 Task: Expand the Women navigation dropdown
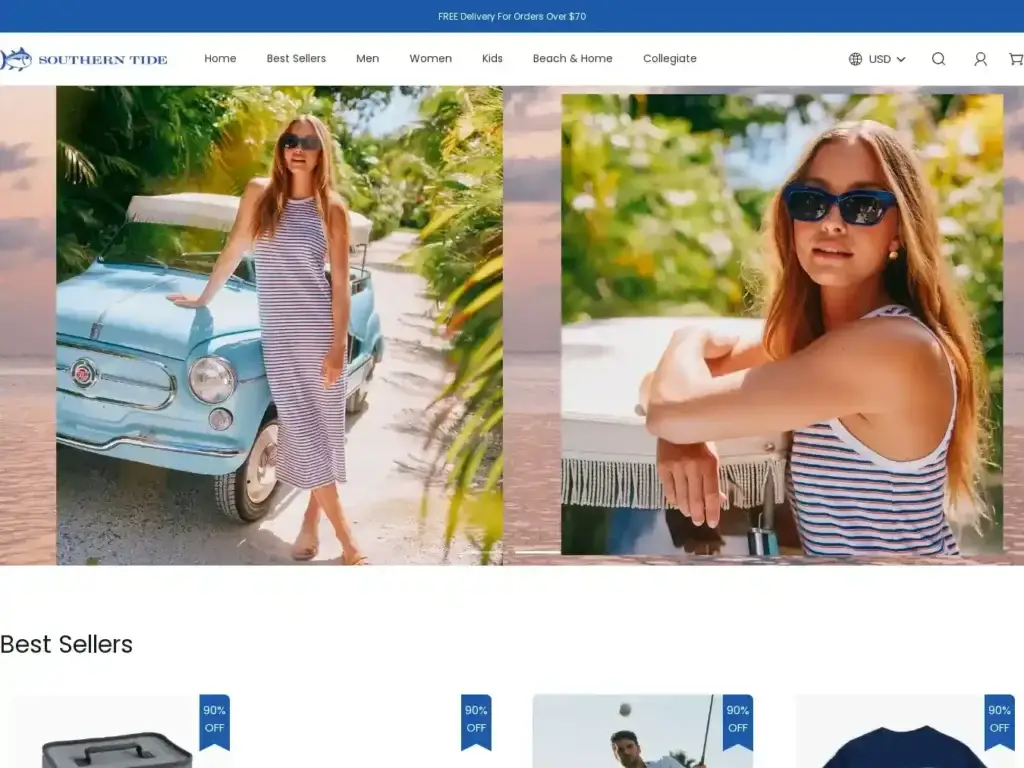(430, 59)
